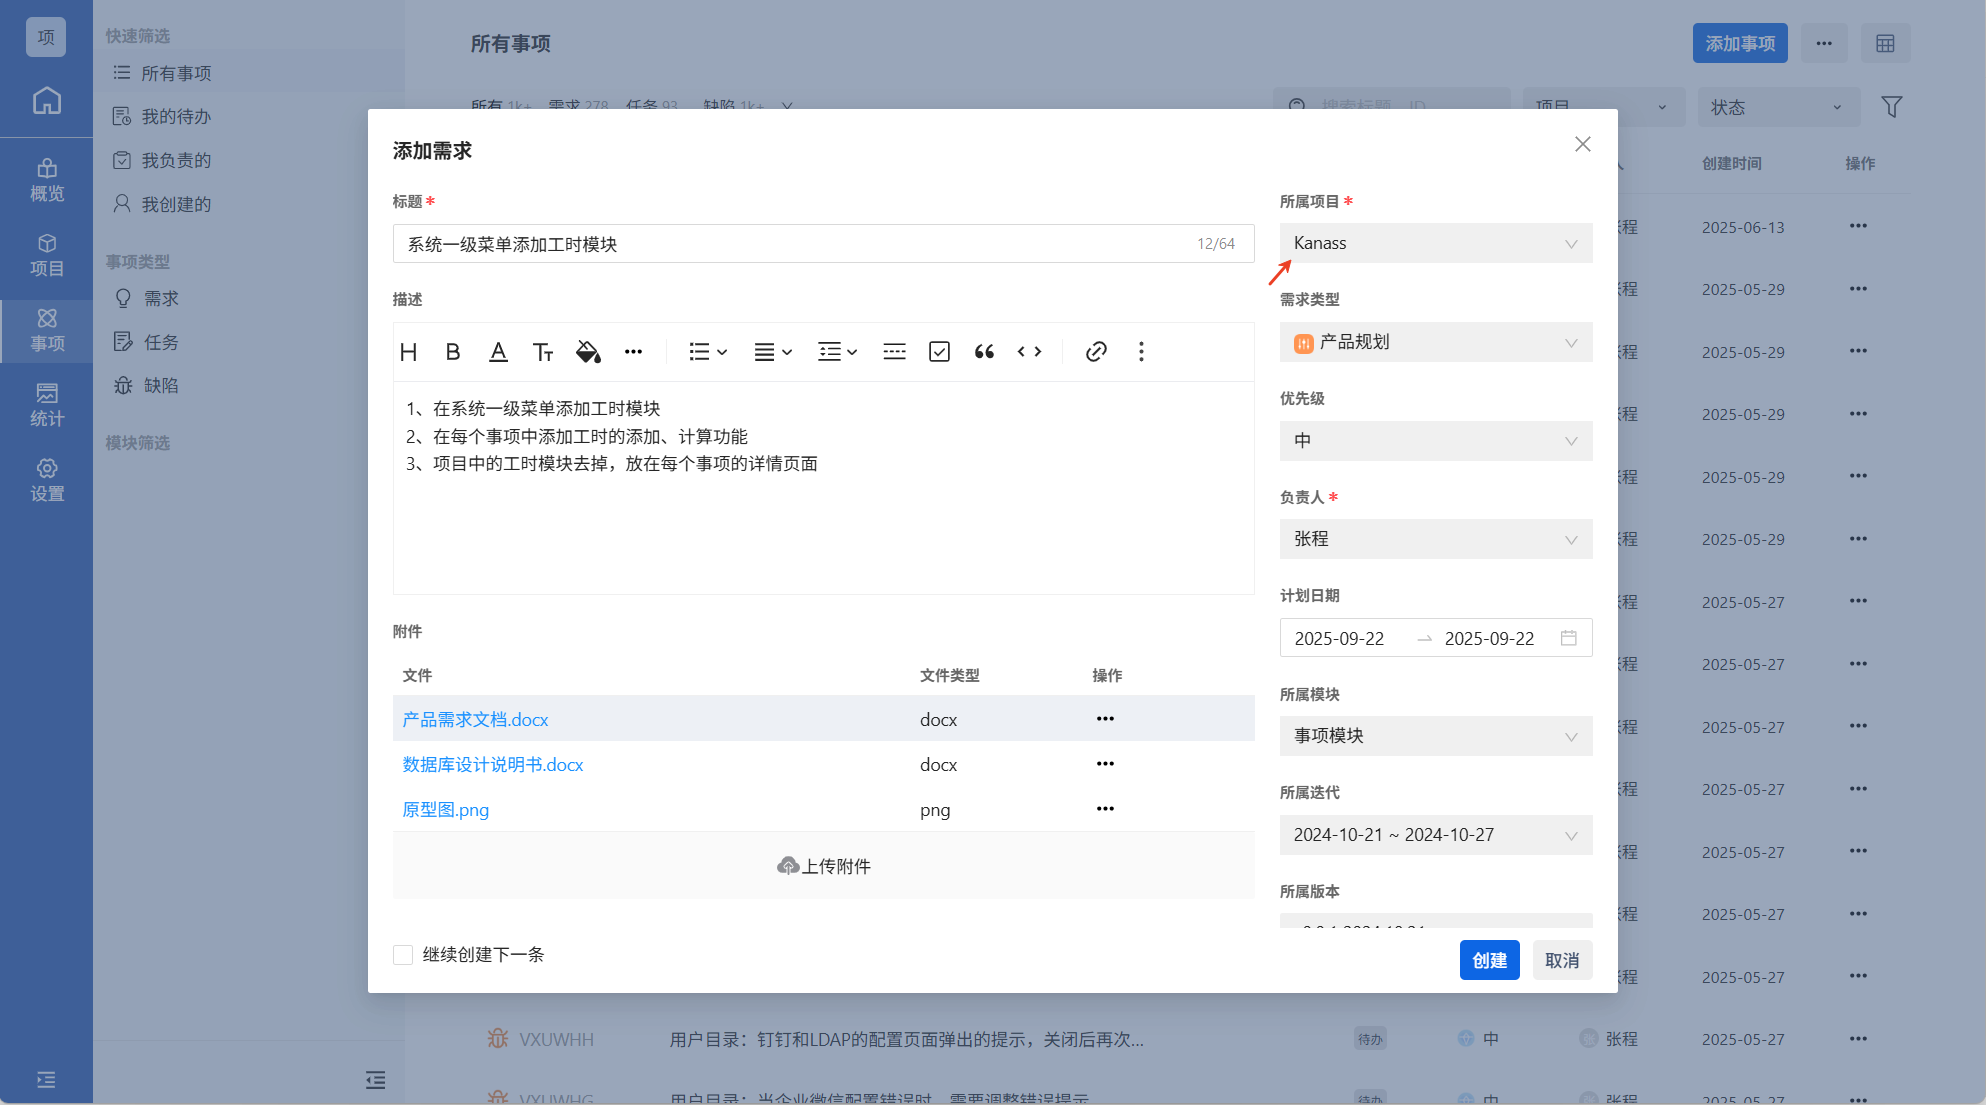Click the font color A icon

click(498, 352)
